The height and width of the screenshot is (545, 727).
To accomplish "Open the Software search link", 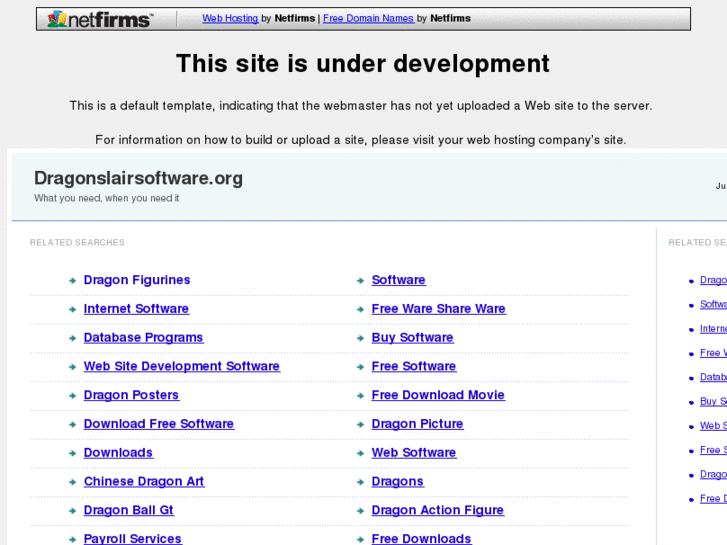I will [399, 280].
